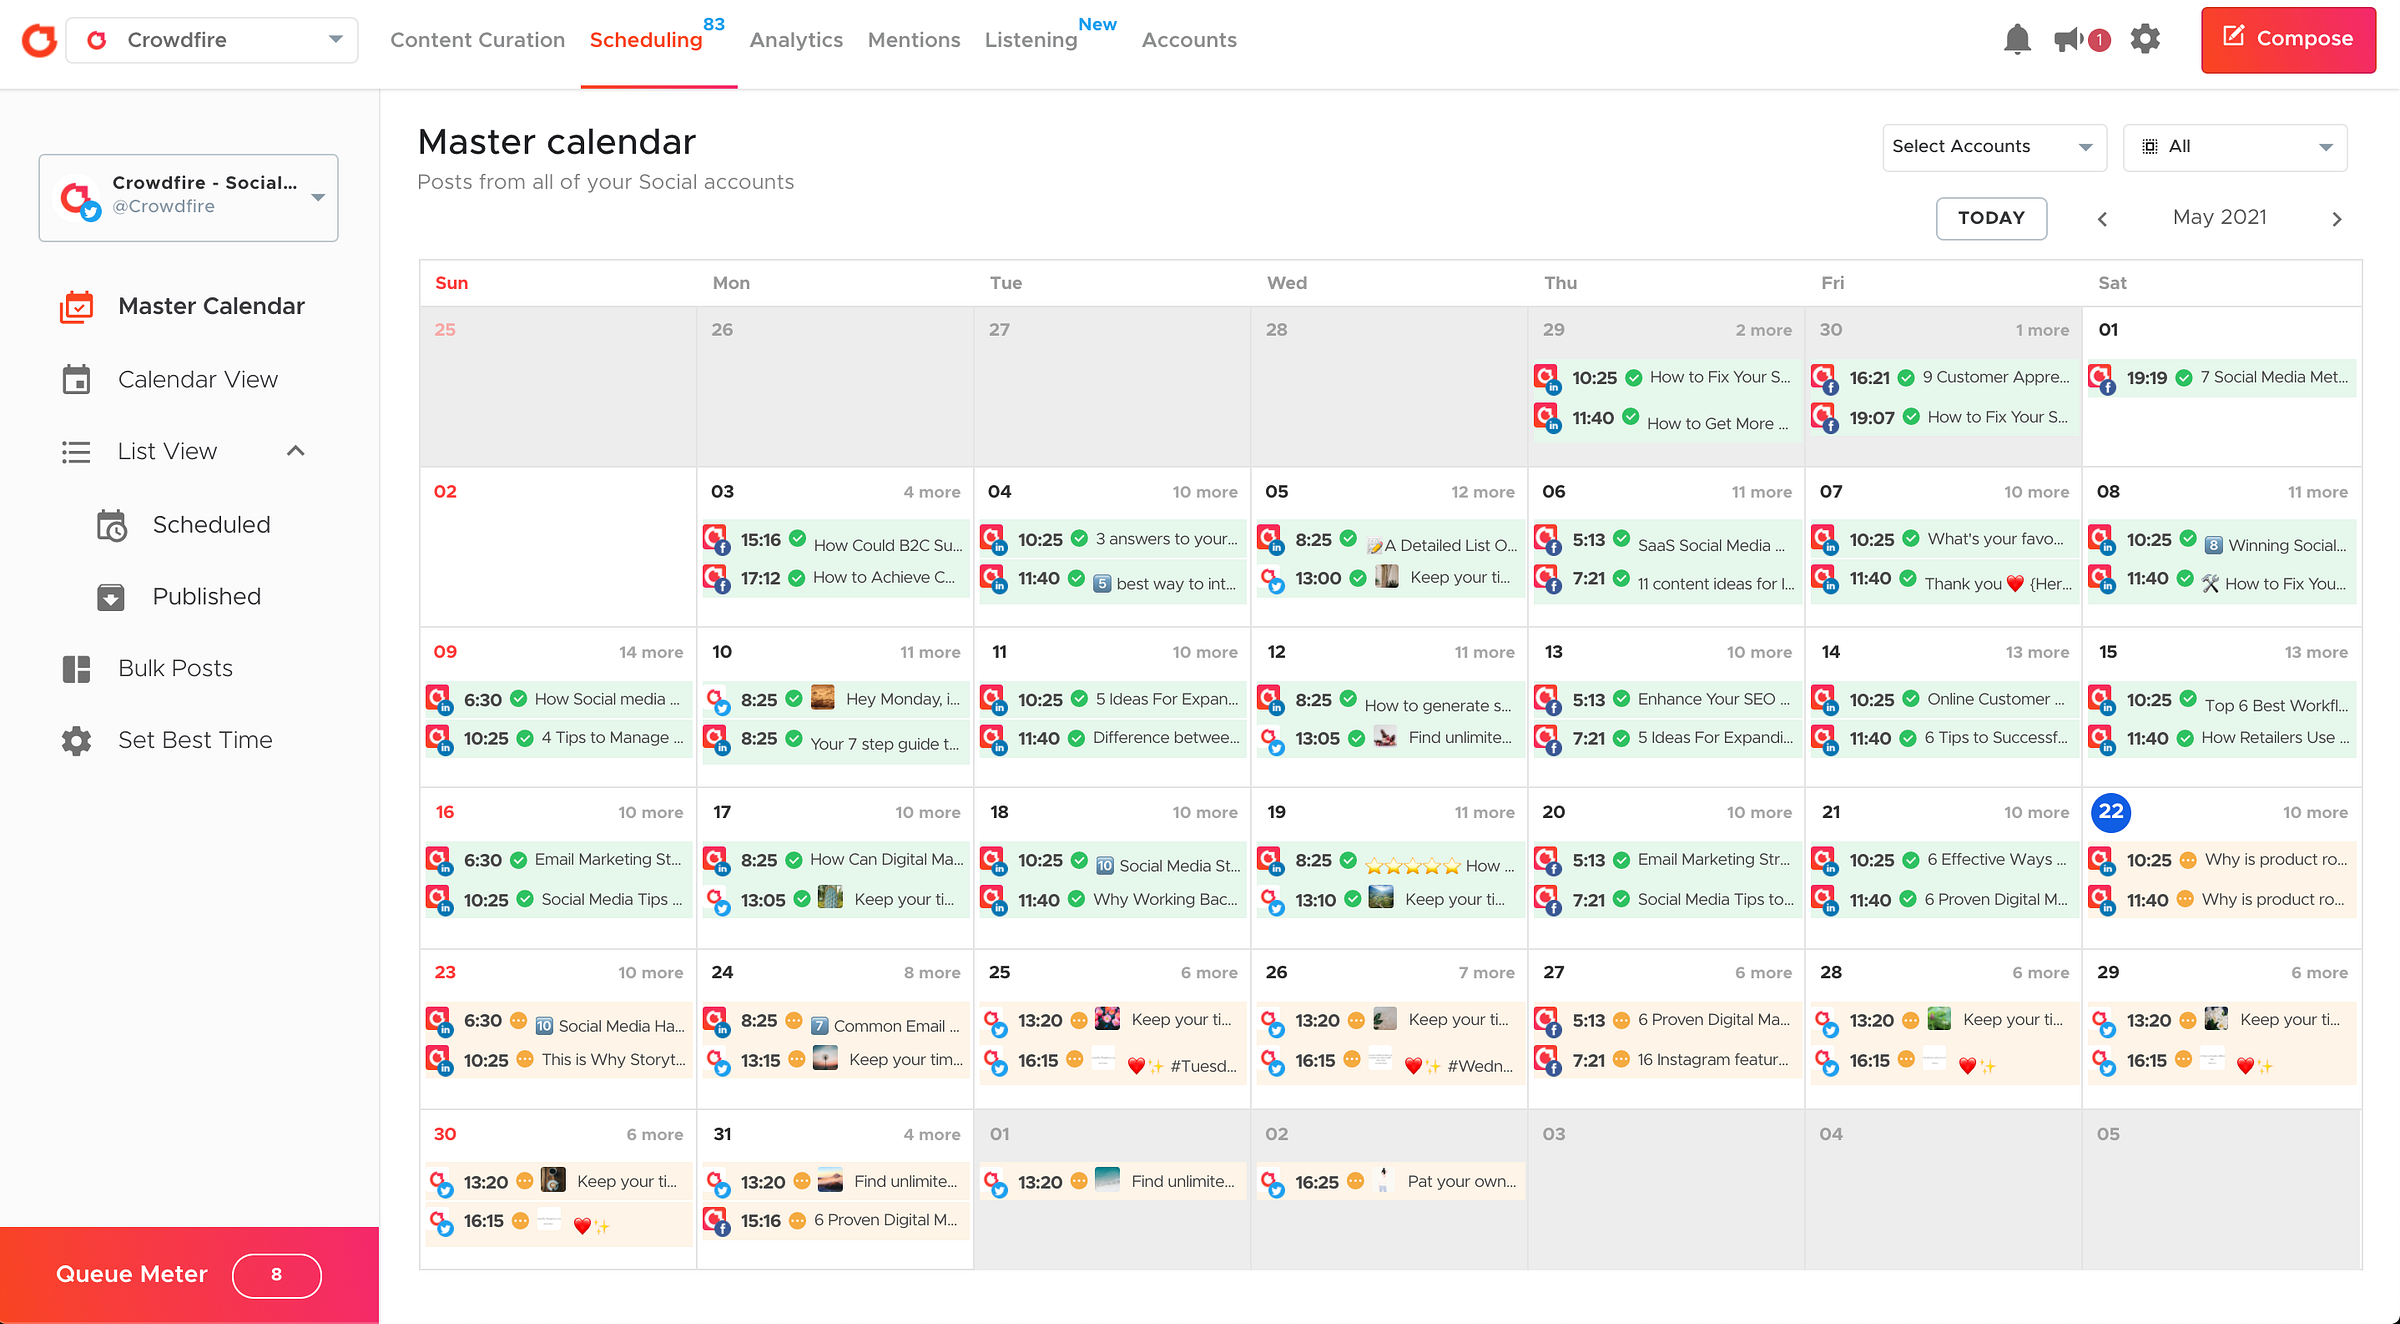Screen dimensions: 2400x1324
Task: Expand 14 more posts on Sunday 09
Action: (651, 652)
